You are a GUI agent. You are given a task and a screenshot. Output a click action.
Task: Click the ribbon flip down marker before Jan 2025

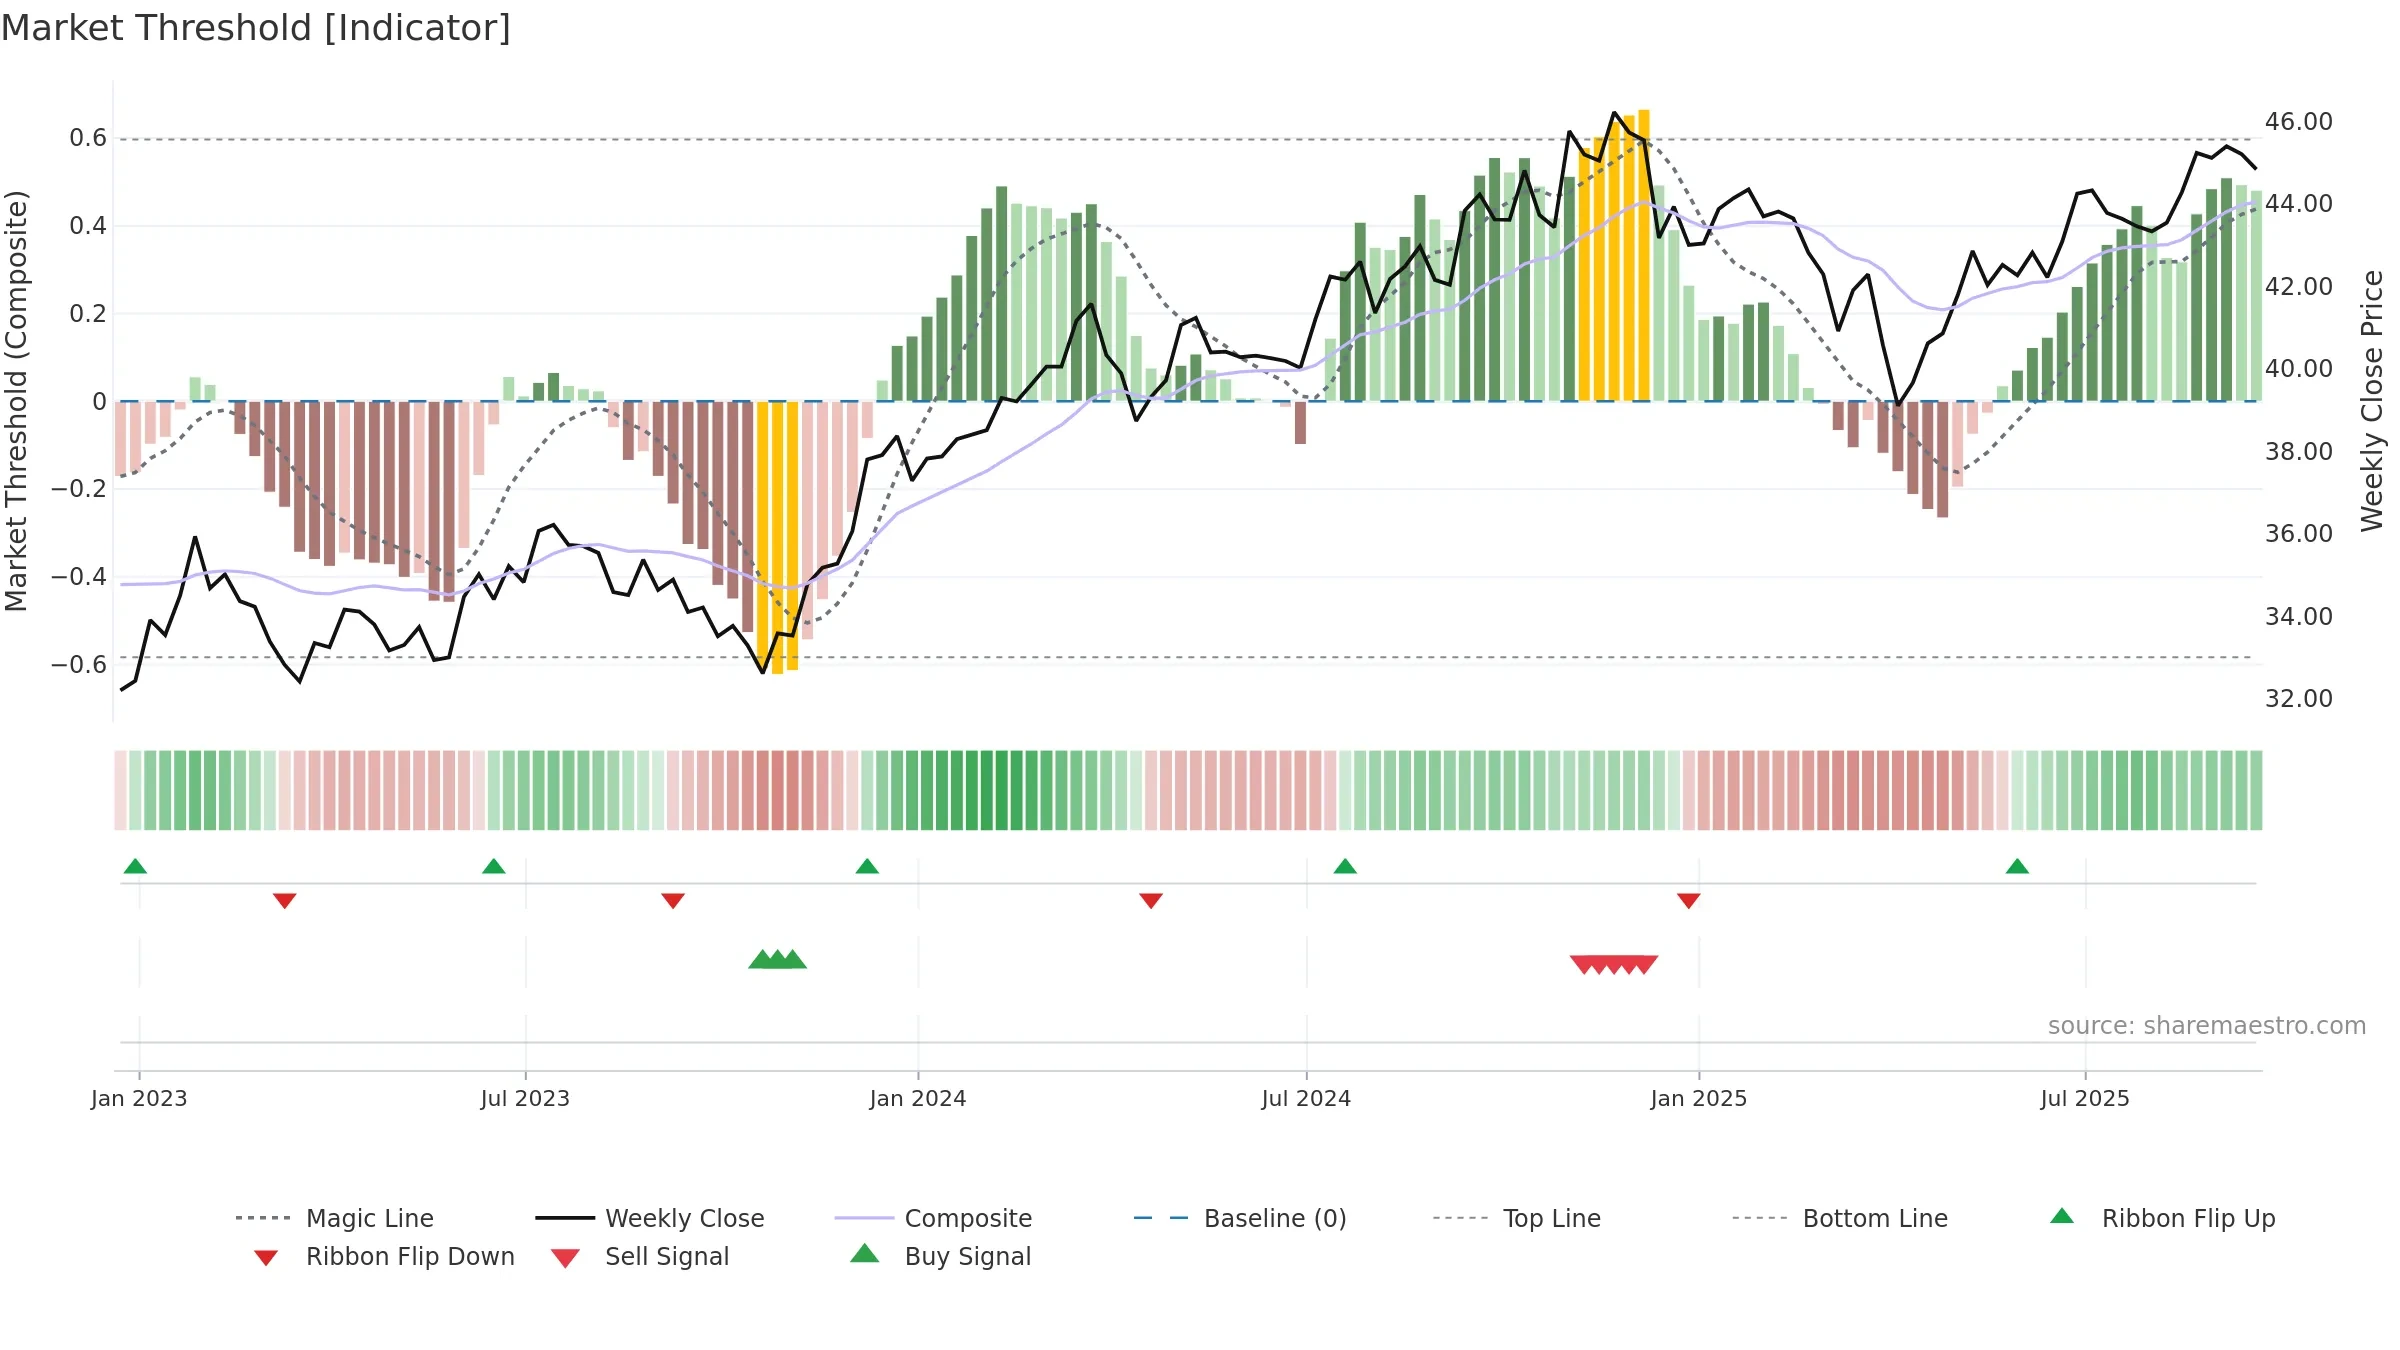point(1689,901)
